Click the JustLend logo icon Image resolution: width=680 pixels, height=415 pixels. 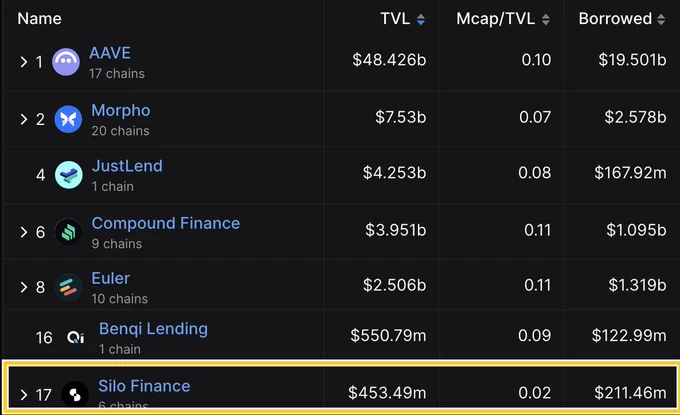pos(69,175)
